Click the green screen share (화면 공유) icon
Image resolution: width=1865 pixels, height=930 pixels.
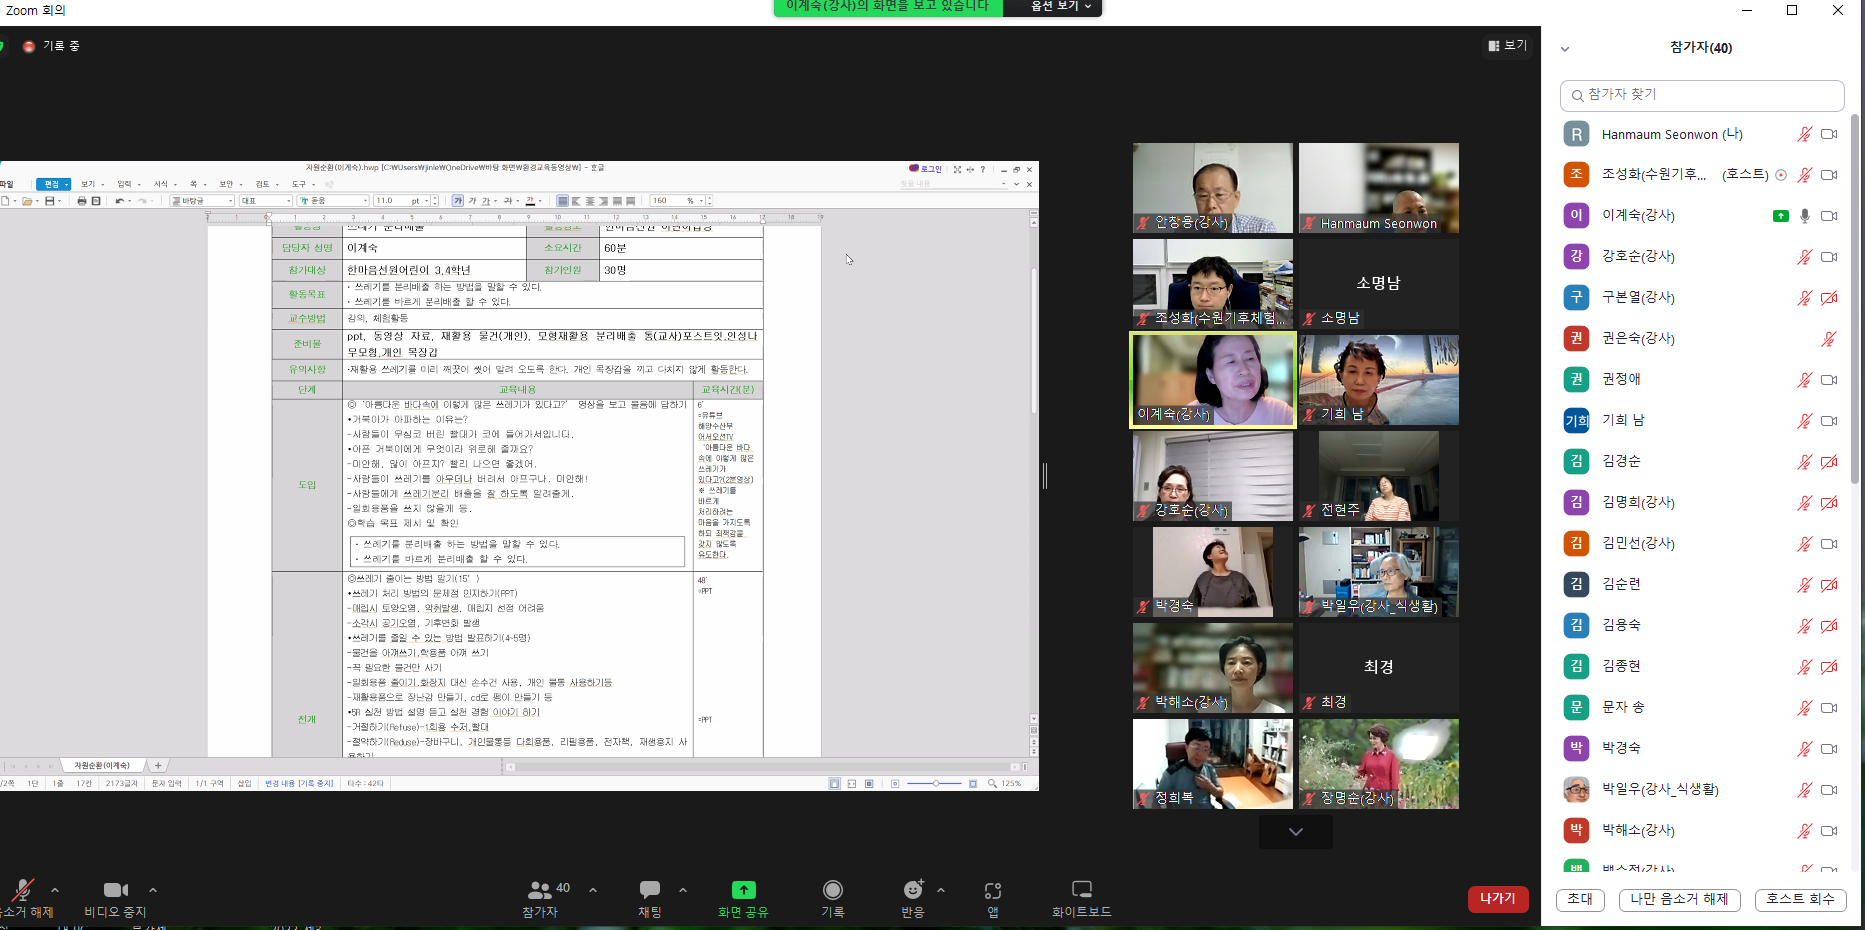point(743,889)
